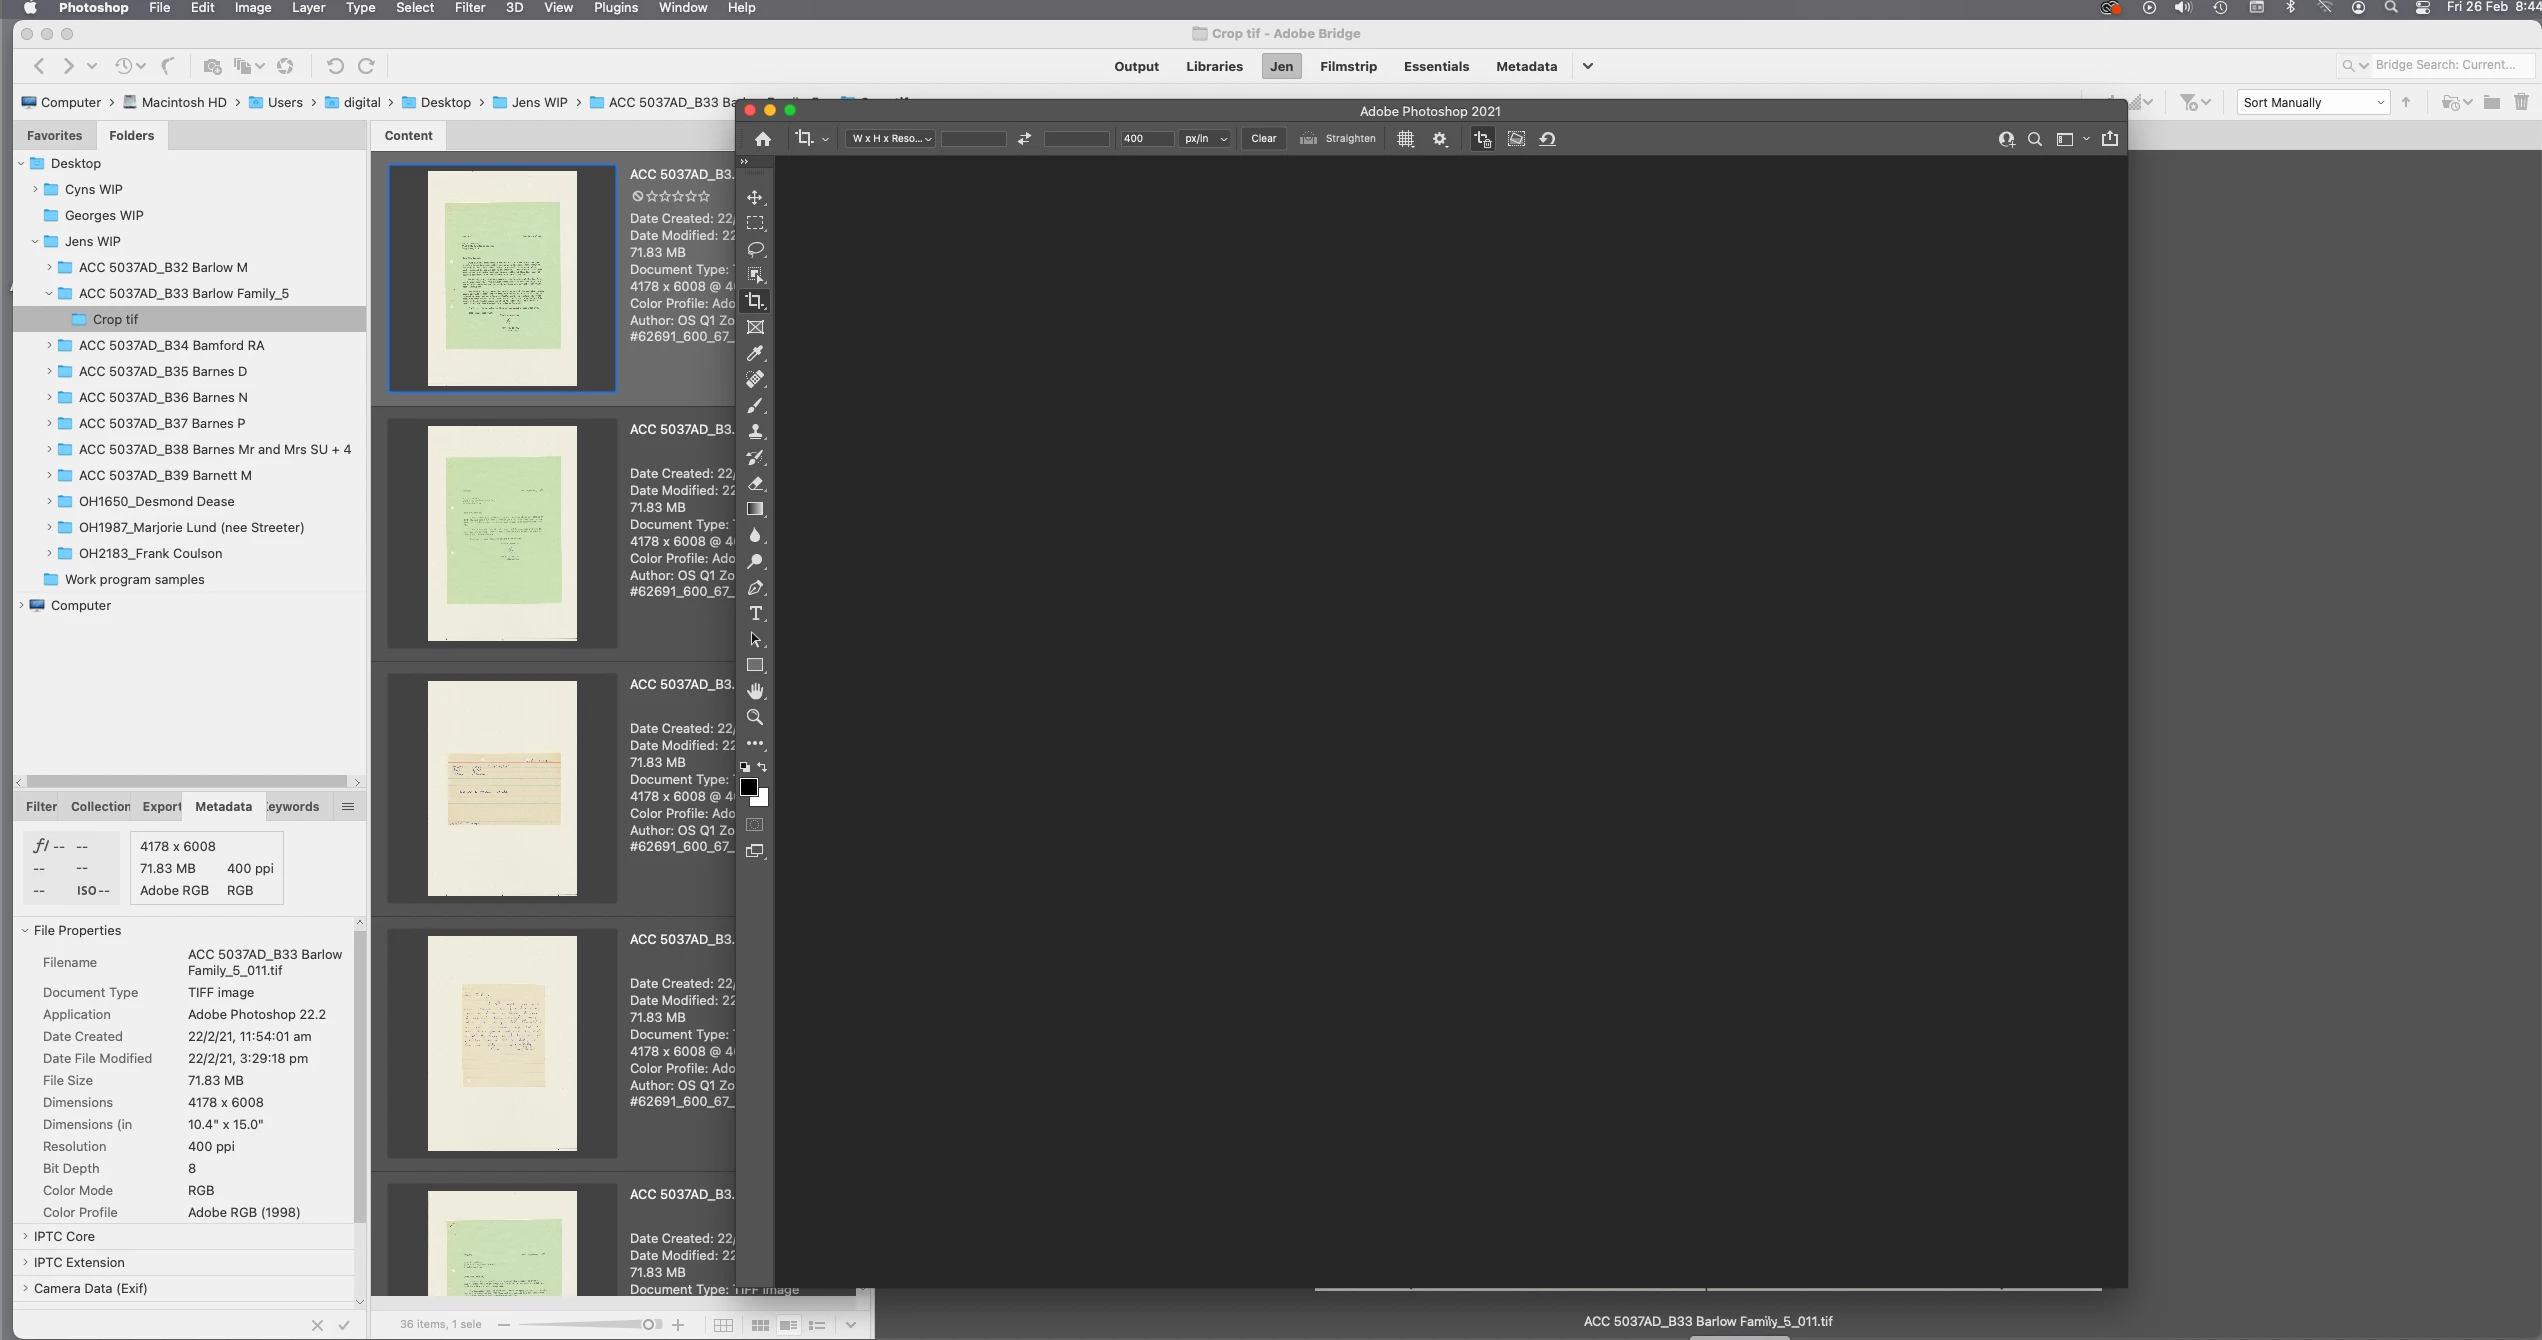Select the Lasso tool
Screen dimensions: 2542x1340
[x=755, y=249]
